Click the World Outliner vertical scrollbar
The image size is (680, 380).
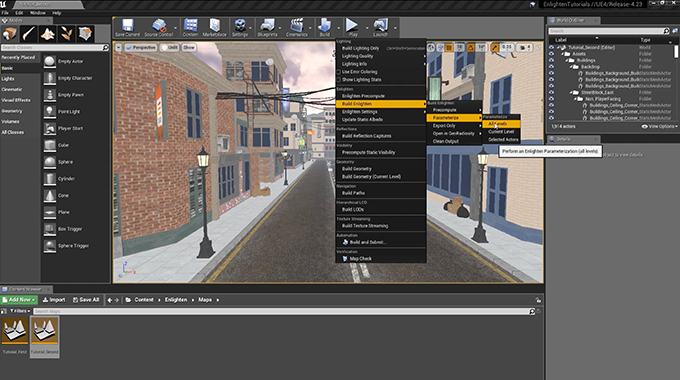(x=676, y=51)
